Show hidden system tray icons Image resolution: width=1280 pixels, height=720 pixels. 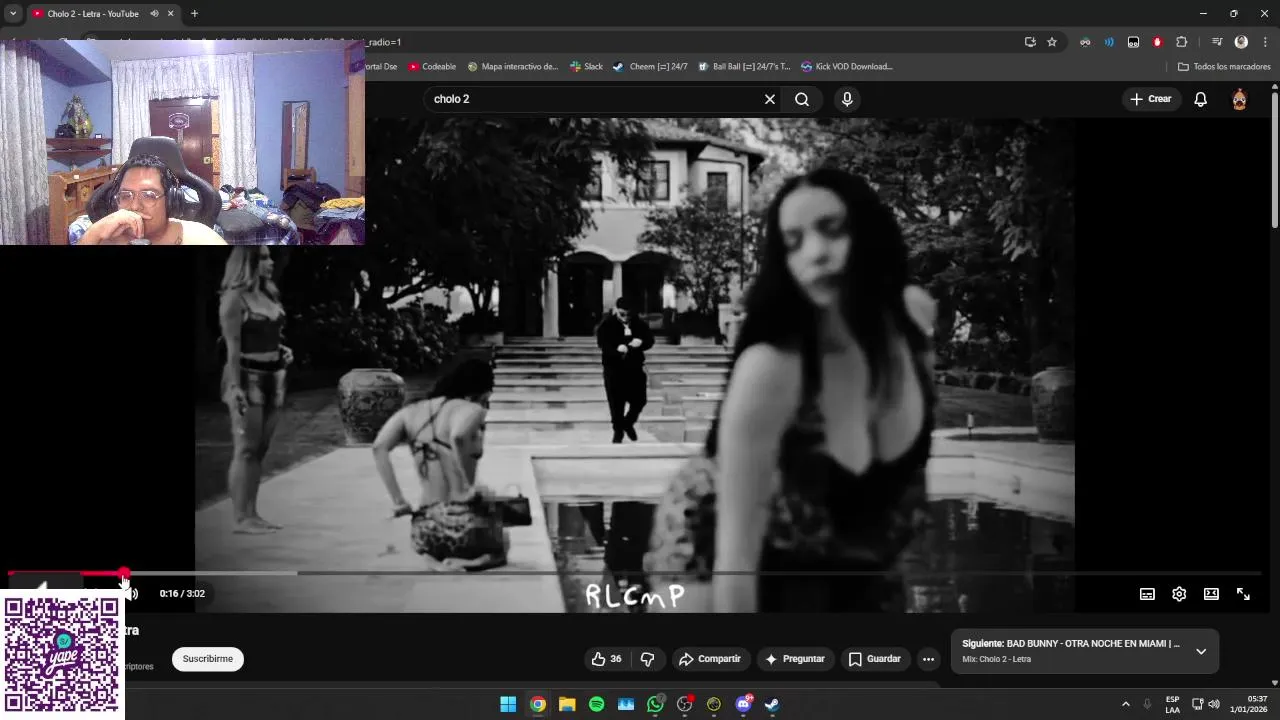[1125, 704]
